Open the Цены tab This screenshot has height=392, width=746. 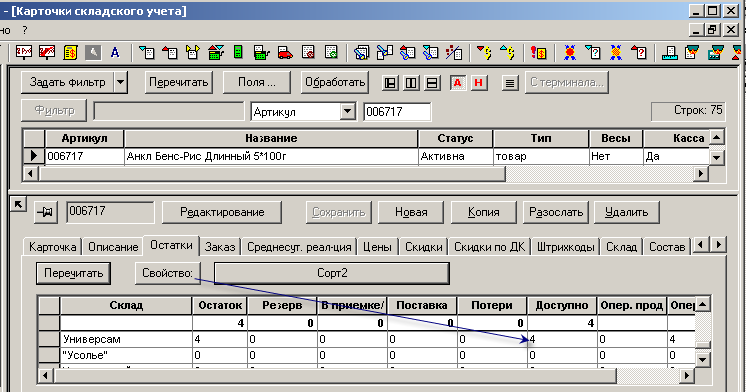pos(377,247)
